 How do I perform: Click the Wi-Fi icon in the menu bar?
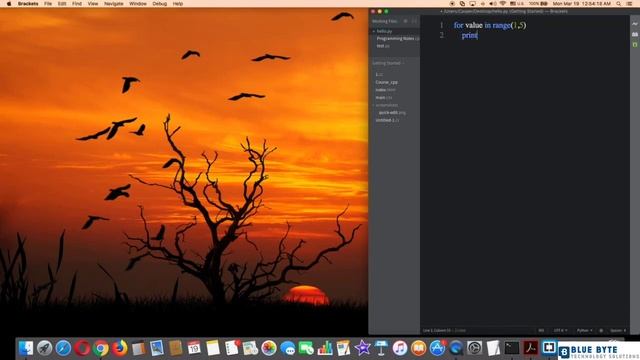coord(502,4)
